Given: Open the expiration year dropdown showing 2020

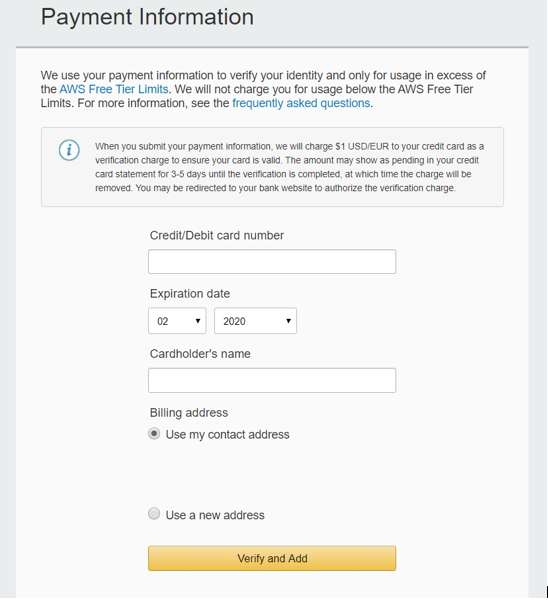Looking at the screenshot, I should (255, 321).
